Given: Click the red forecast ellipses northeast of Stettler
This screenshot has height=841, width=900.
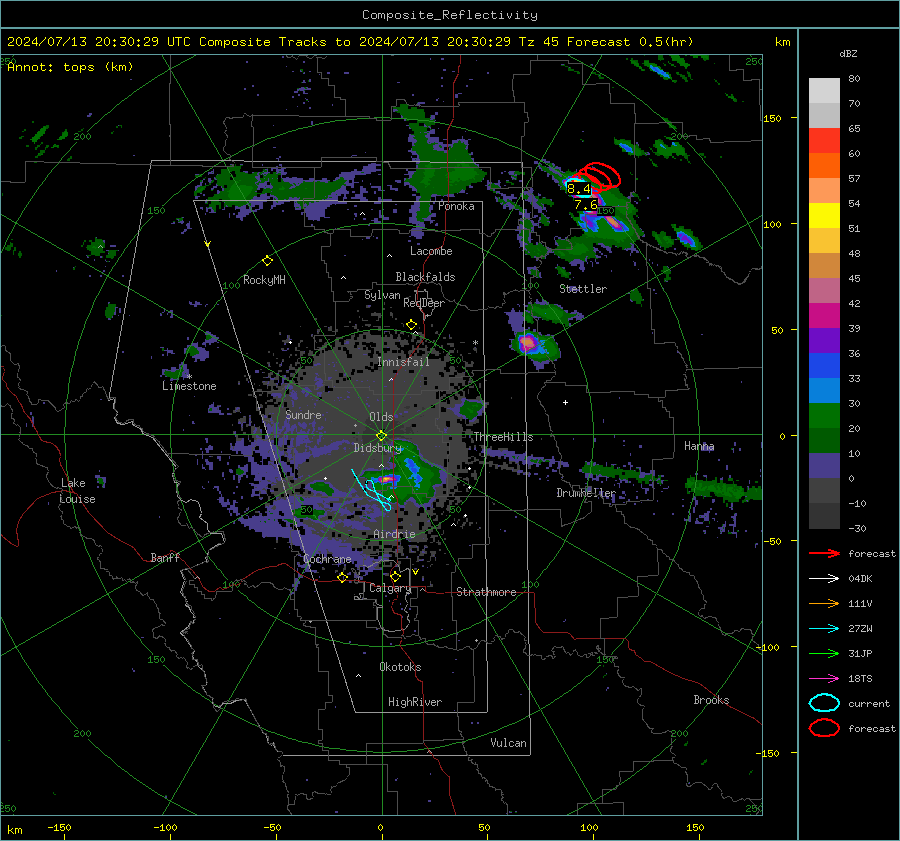Looking at the screenshot, I should [597, 176].
